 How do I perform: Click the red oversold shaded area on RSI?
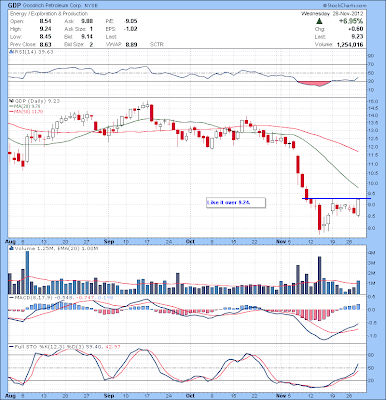coord(314,83)
